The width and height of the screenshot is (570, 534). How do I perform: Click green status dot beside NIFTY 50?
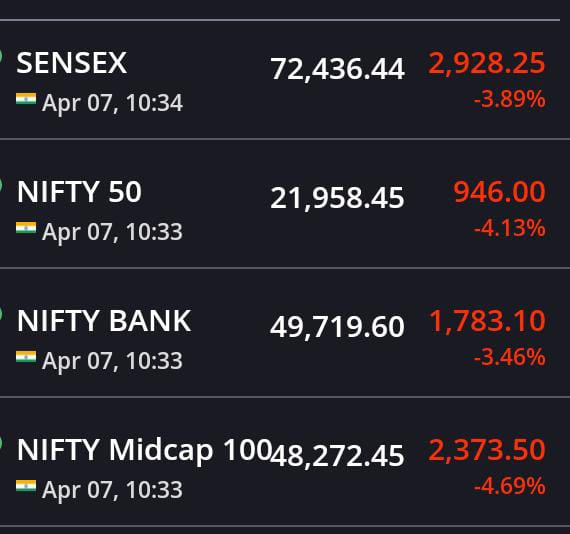(x=1, y=186)
